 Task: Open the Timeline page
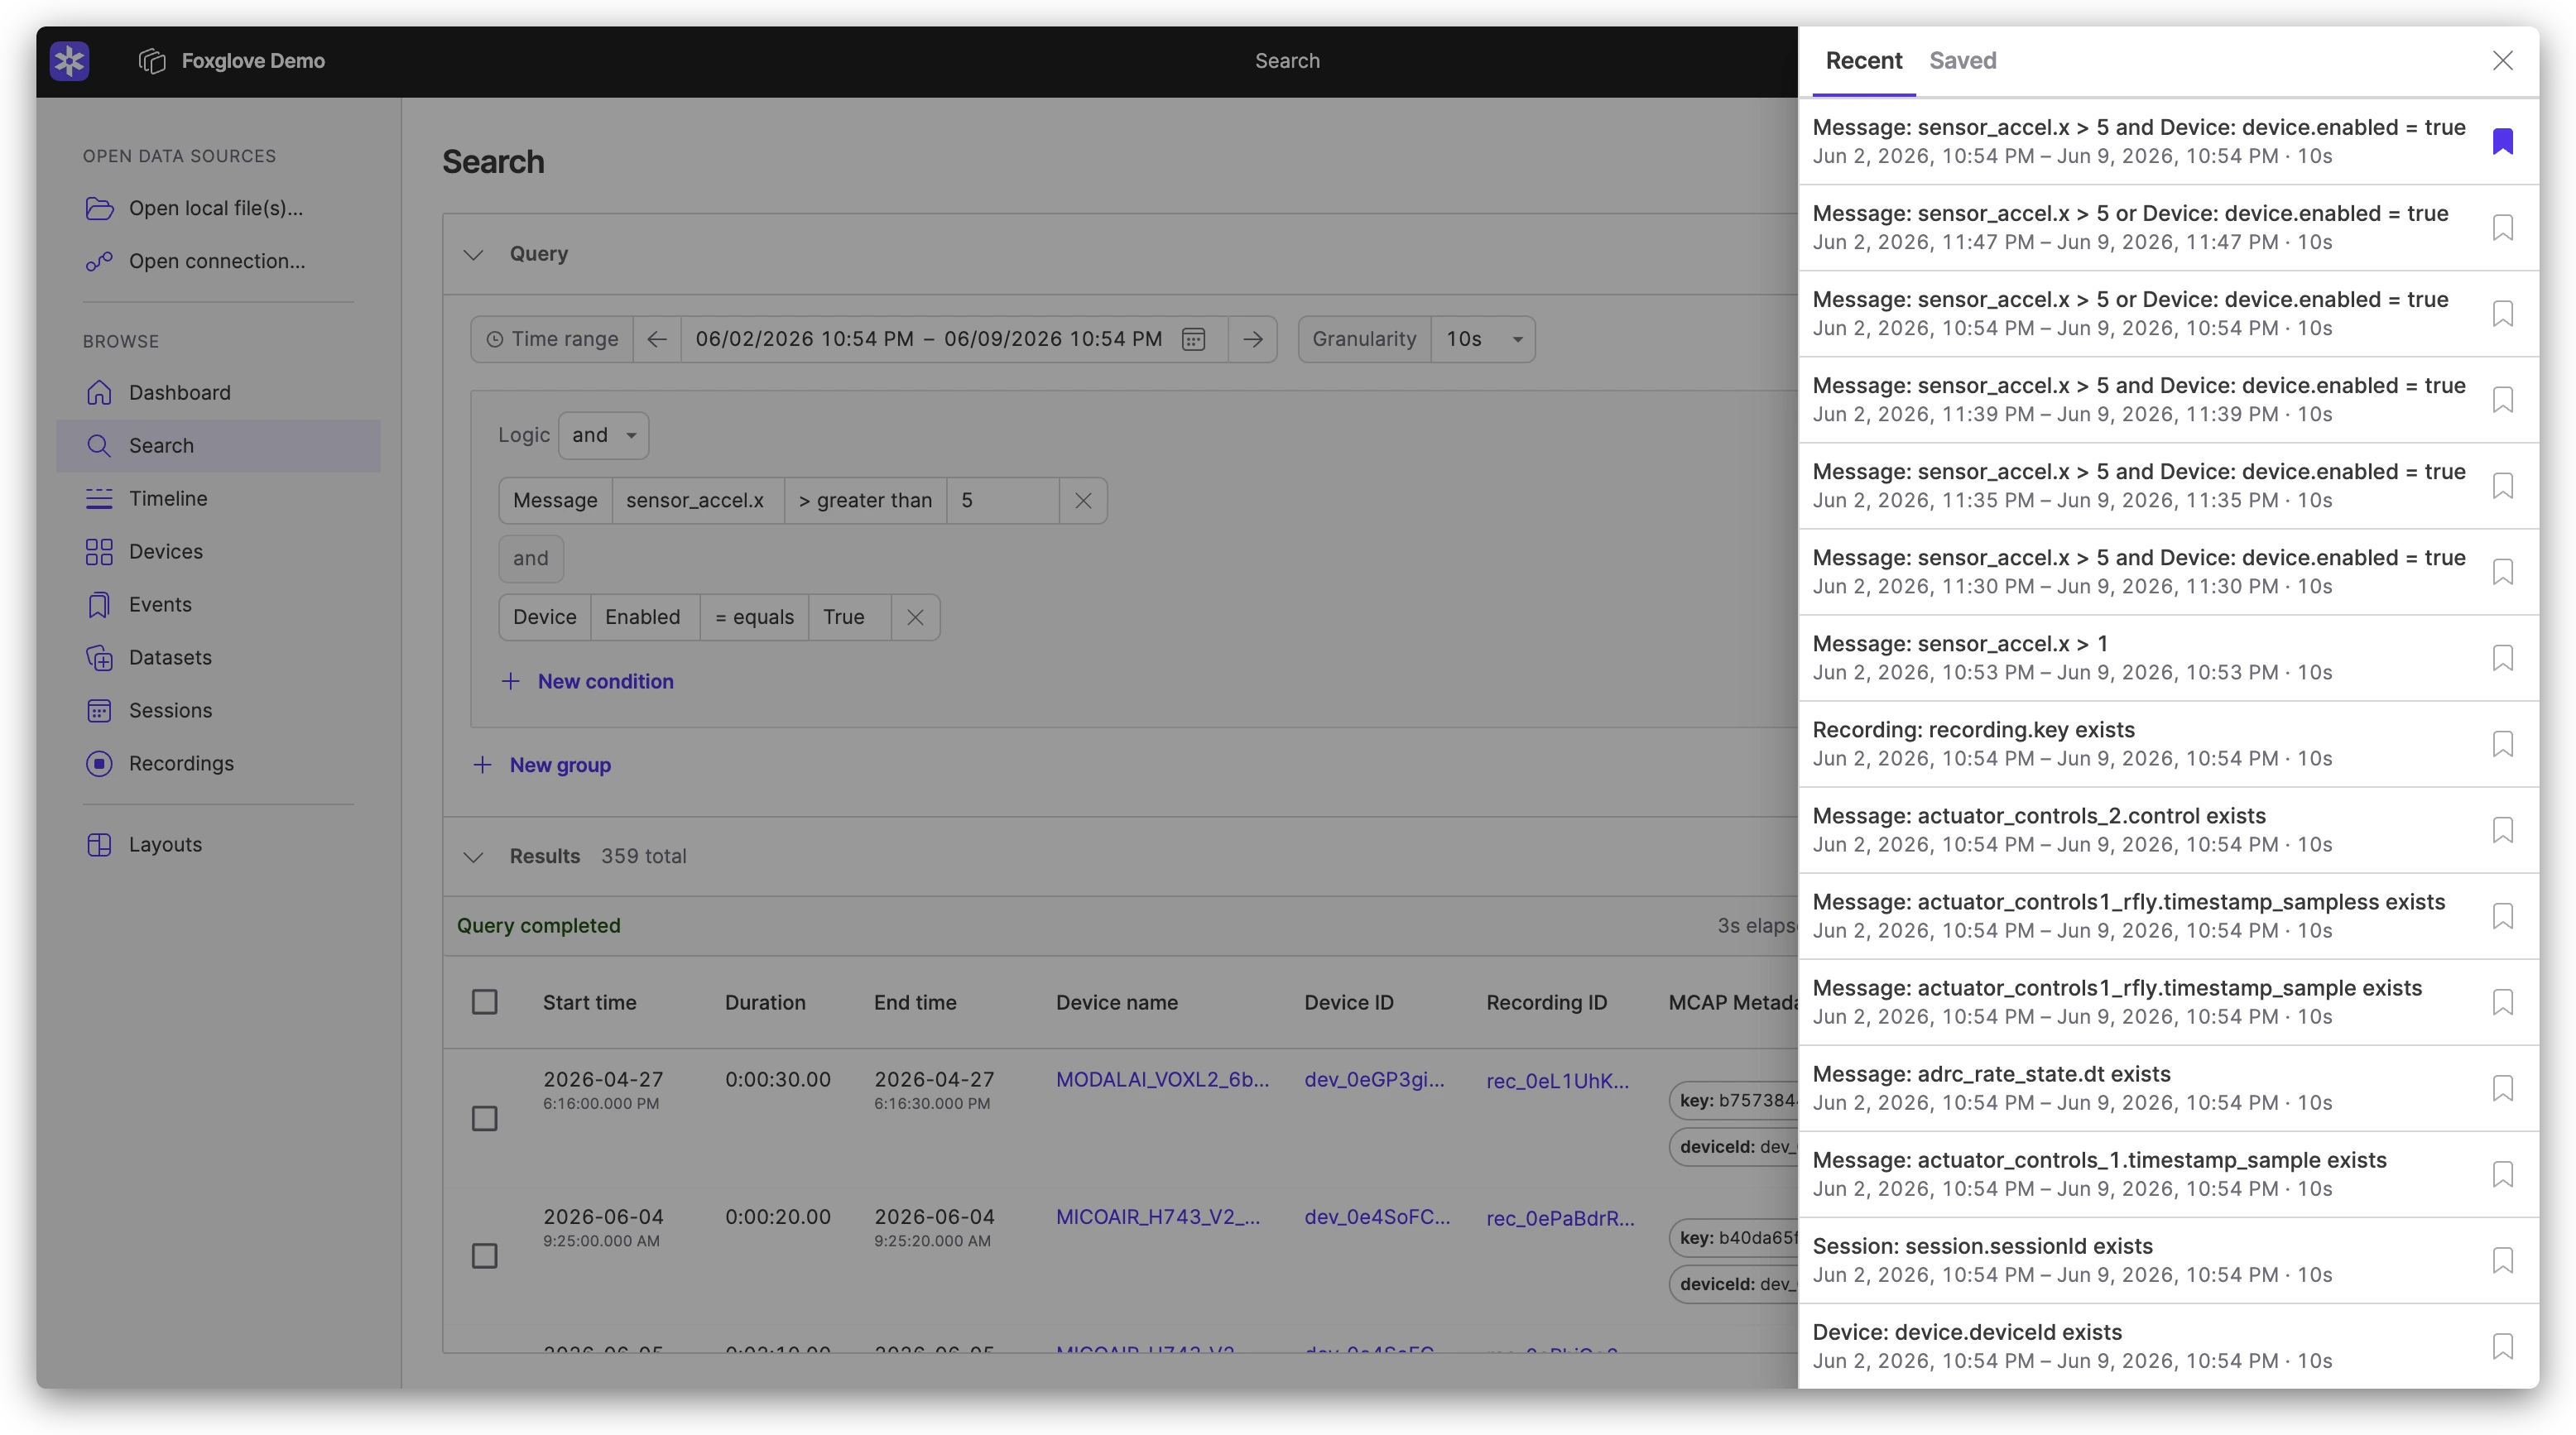218,498
